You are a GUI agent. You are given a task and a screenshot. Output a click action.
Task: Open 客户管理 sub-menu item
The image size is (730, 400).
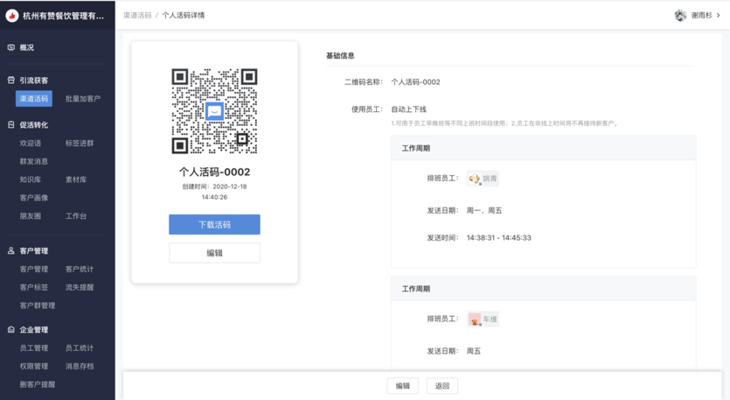point(34,269)
